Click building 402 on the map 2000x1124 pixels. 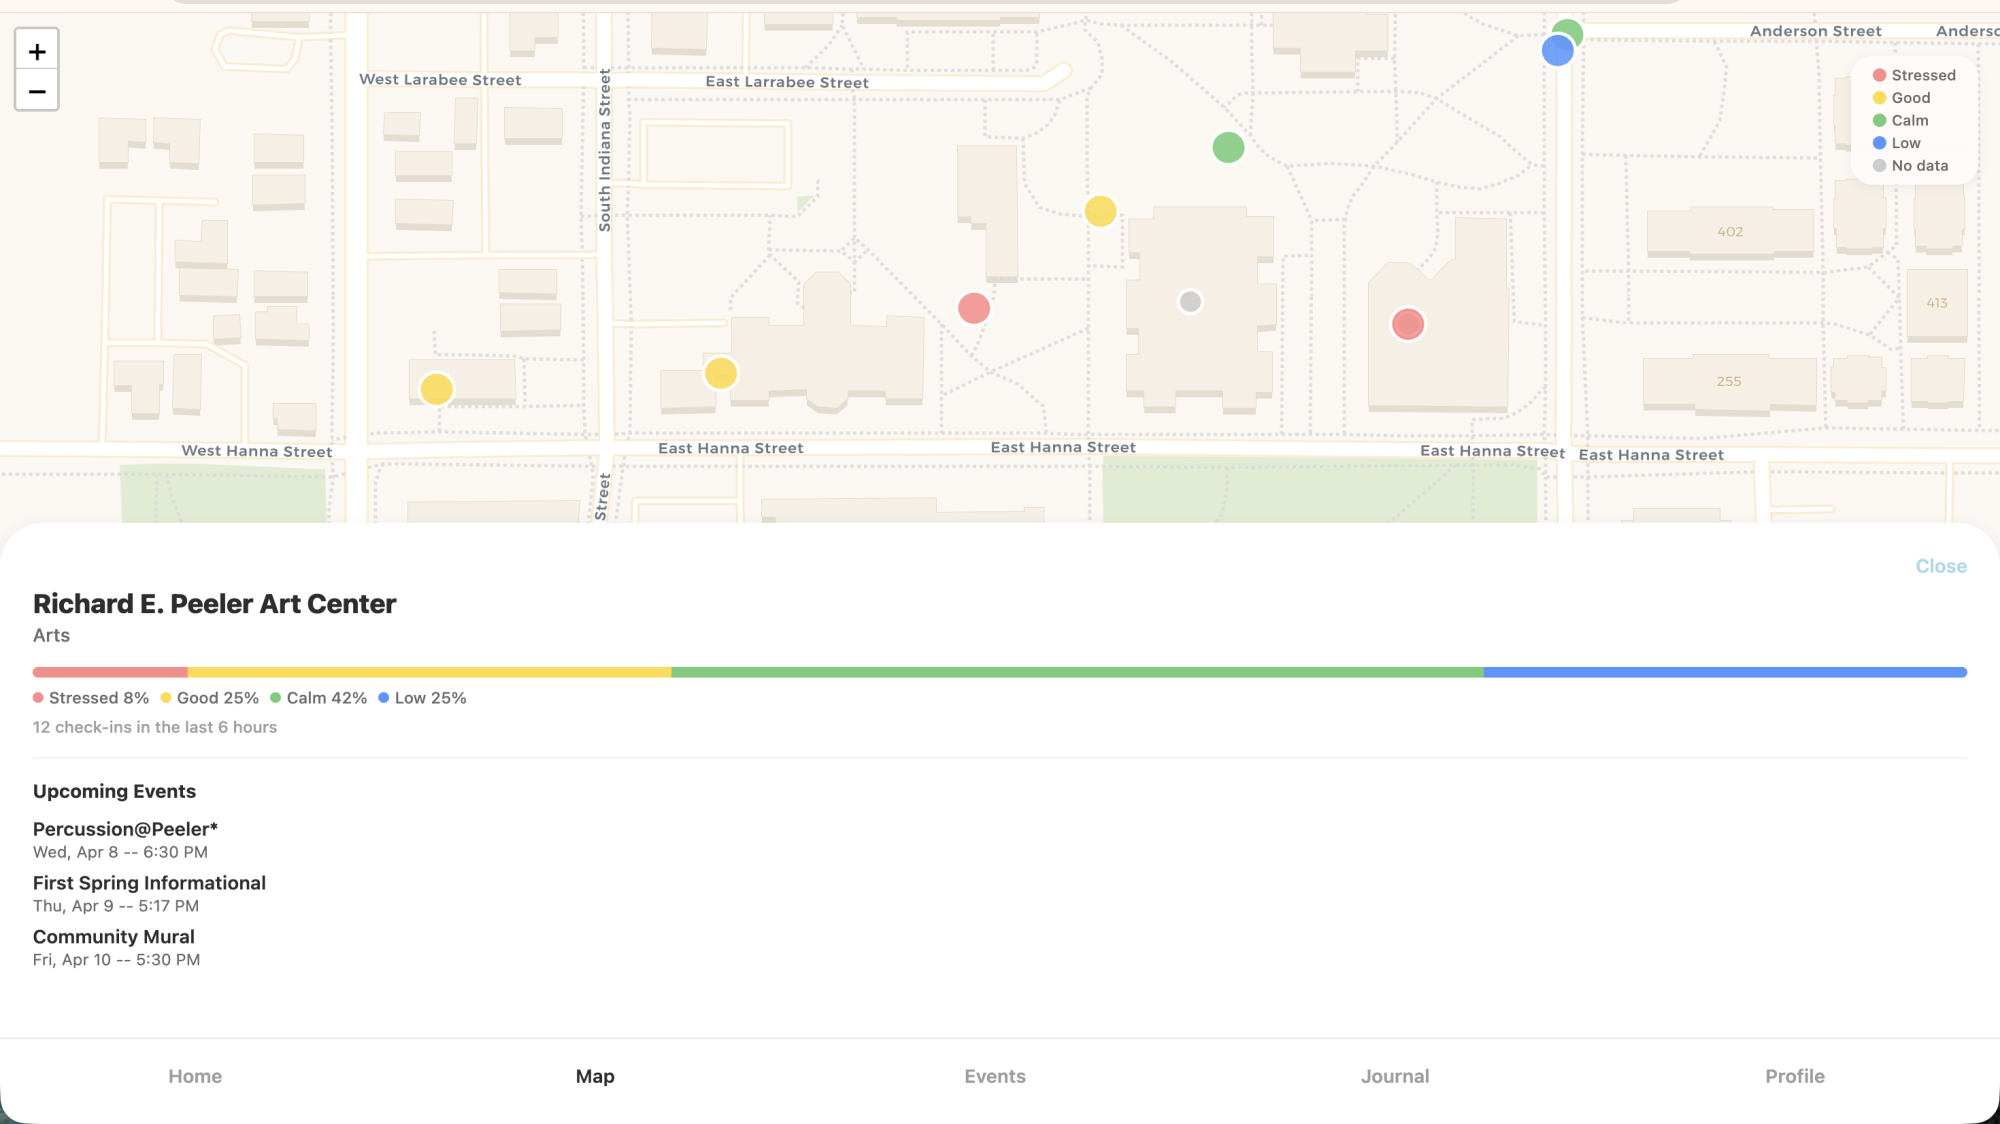[1730, 232]
